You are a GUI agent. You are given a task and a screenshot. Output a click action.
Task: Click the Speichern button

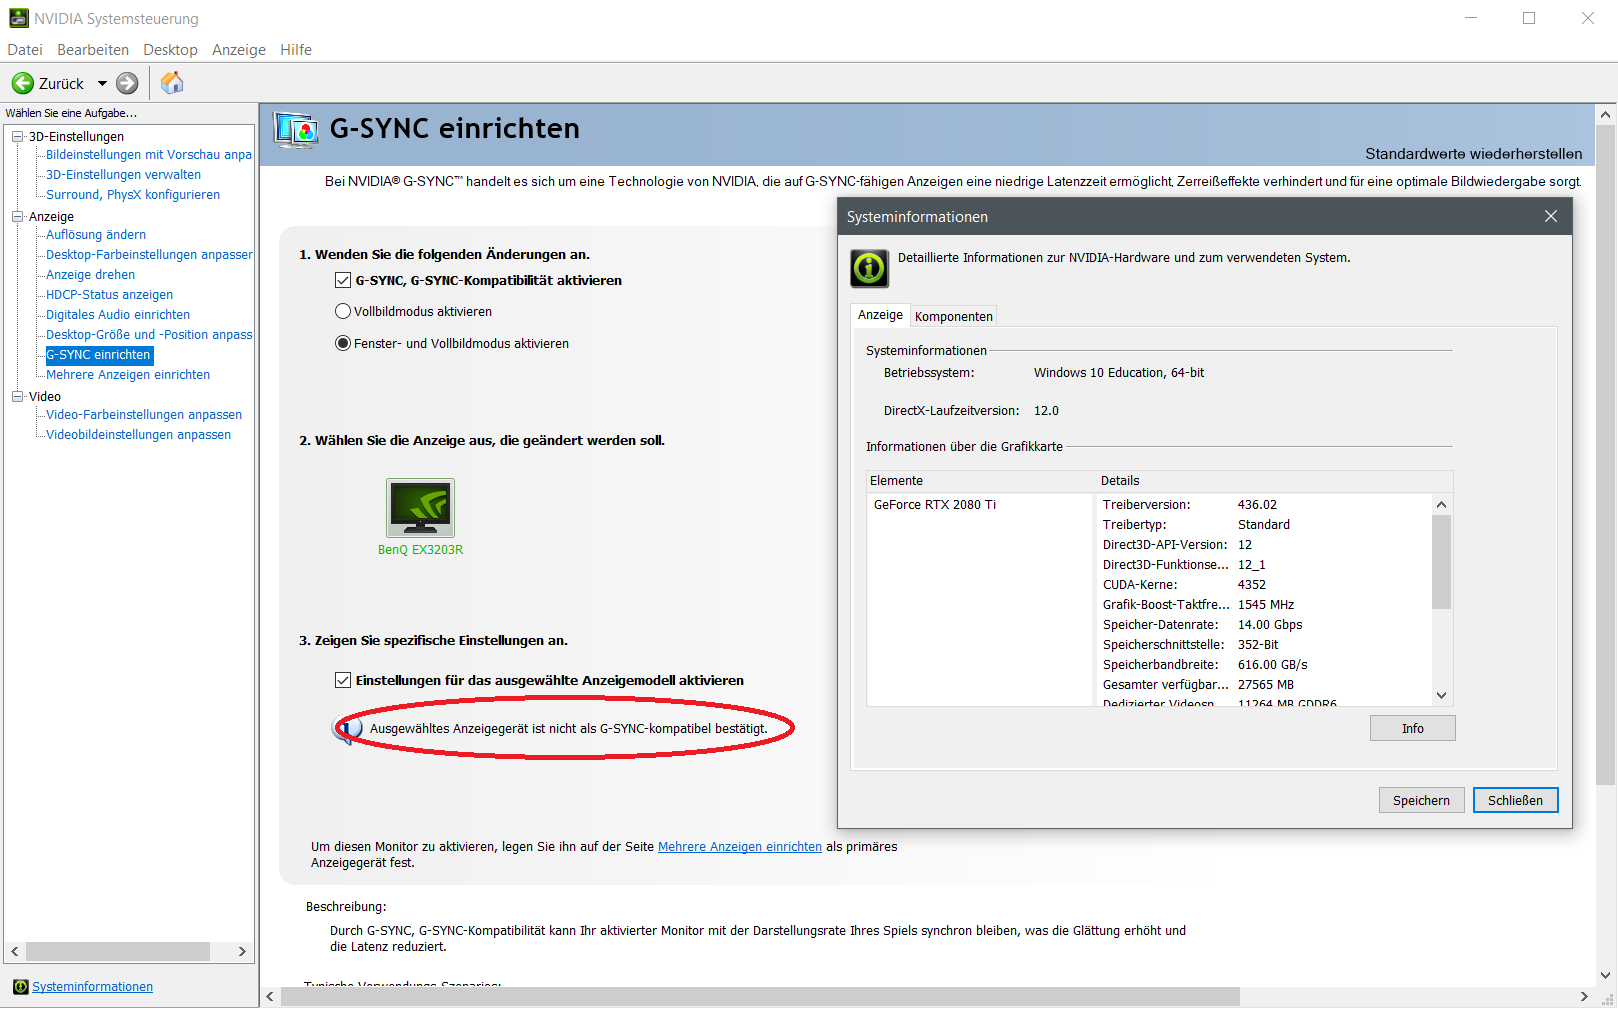pyautogui.click(x=1421, y=801)
